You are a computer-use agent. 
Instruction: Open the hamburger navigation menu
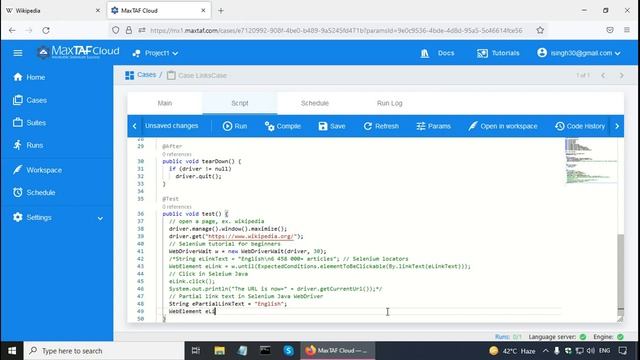pyautogui.click(x=18, y=53)
